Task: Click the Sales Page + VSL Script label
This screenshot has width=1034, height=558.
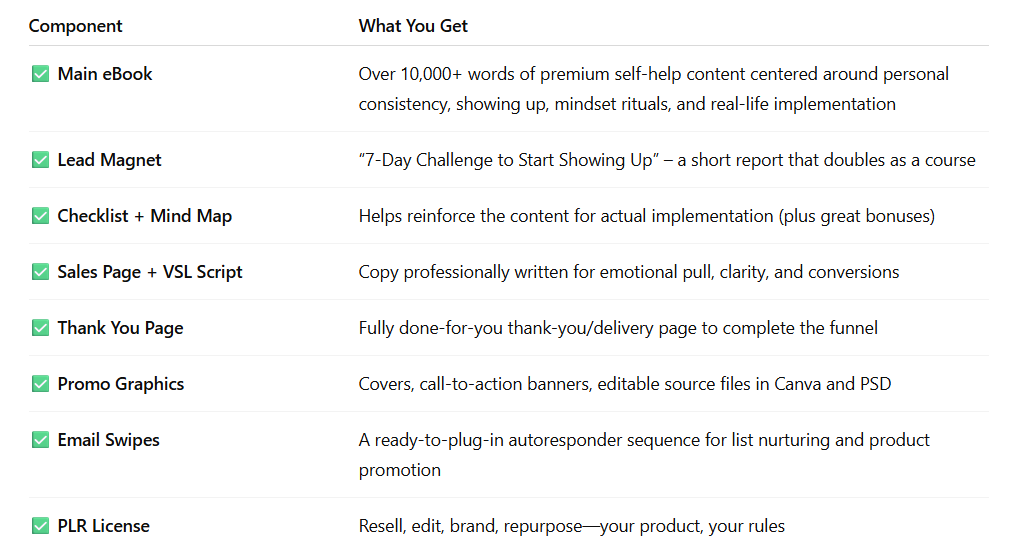Action: pos(150,272)
